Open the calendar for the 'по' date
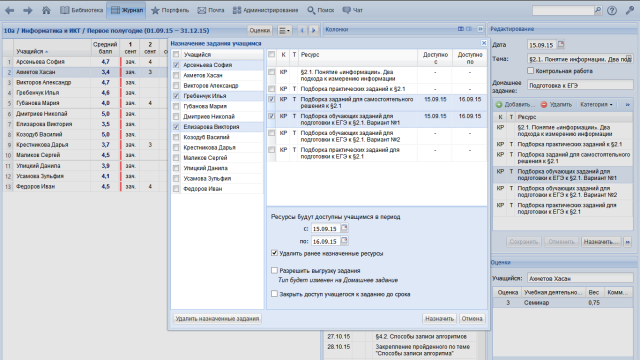 [344, 241]
